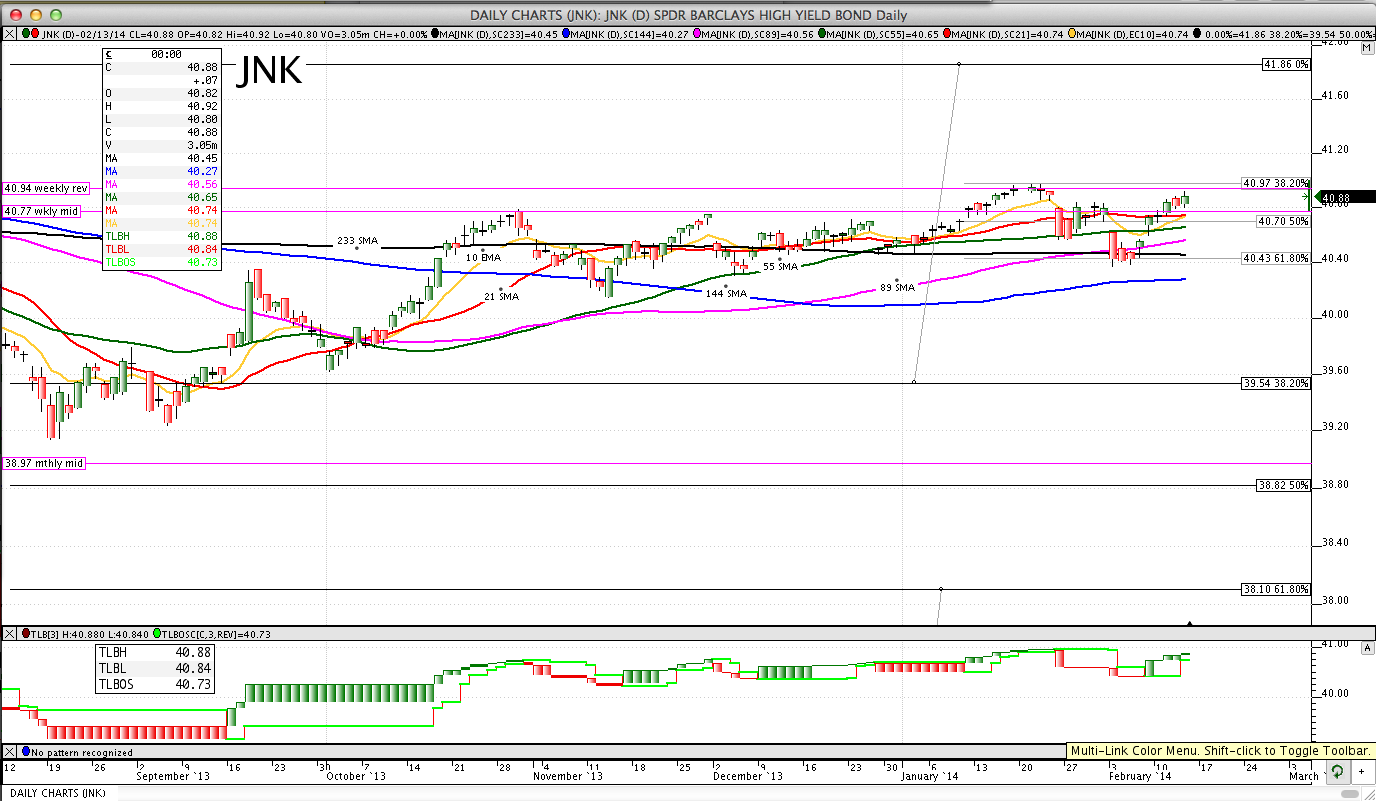Close the price study pane with the X box

point(10,33)
